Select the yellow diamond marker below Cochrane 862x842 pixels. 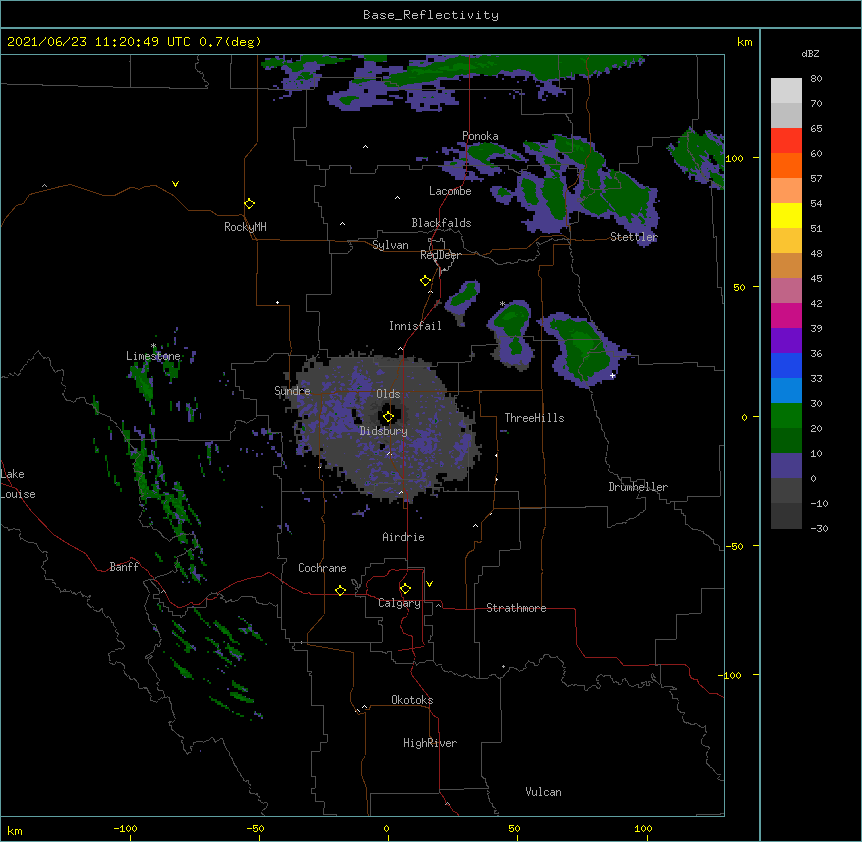click(340, 590)
